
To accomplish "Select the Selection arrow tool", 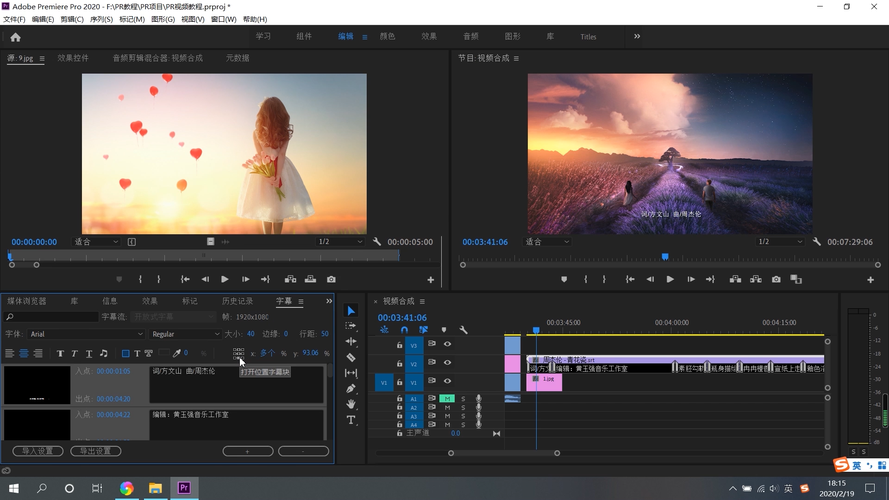I will tap(351, 311).
